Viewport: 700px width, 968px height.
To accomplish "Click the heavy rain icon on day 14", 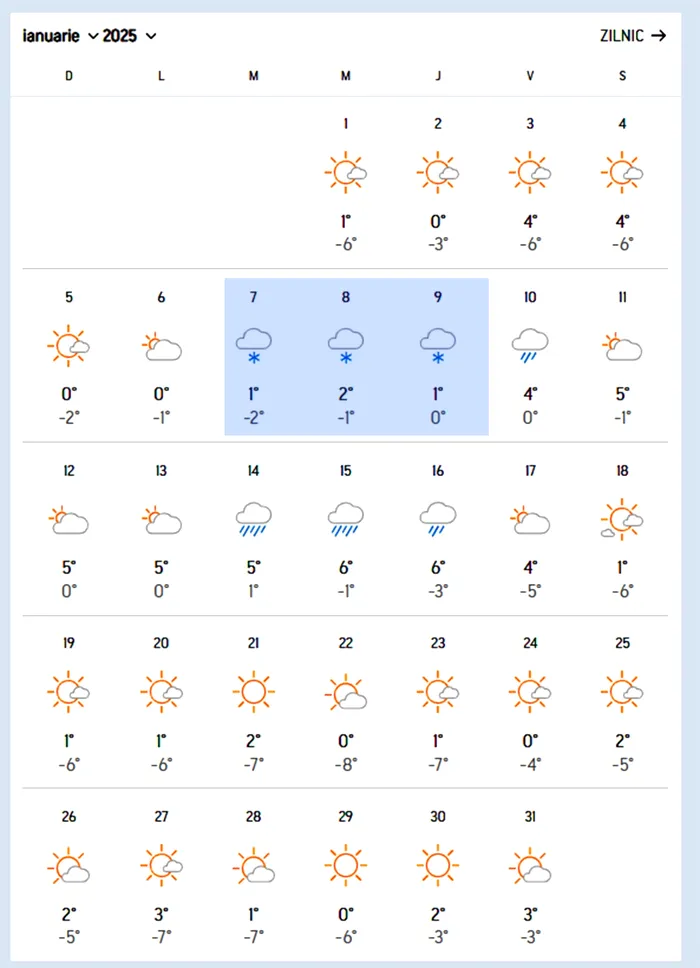I will point(254,520).
